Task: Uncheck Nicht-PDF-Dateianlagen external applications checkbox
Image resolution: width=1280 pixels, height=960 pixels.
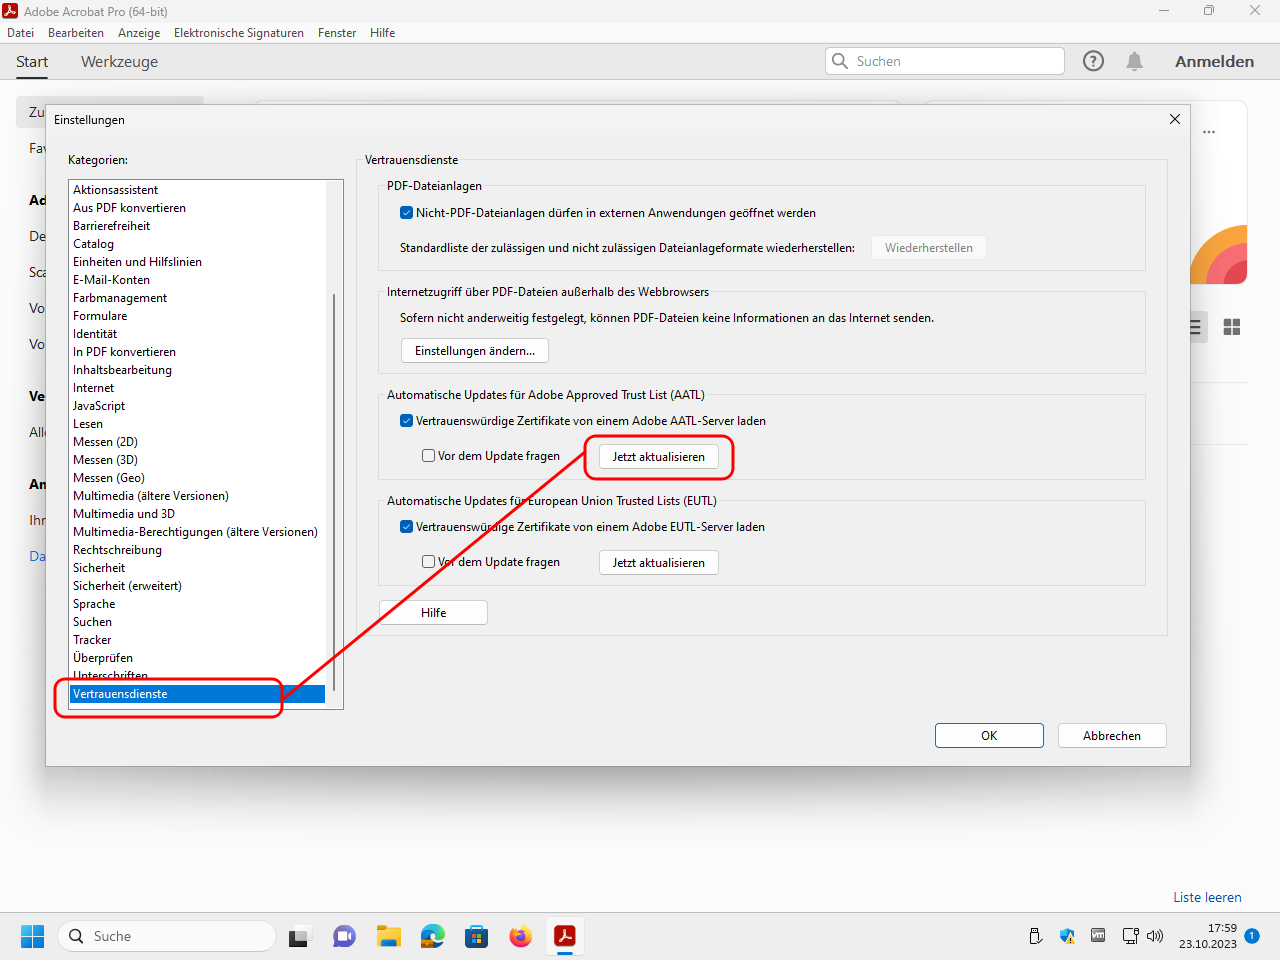Action: [x=407, y=213]
